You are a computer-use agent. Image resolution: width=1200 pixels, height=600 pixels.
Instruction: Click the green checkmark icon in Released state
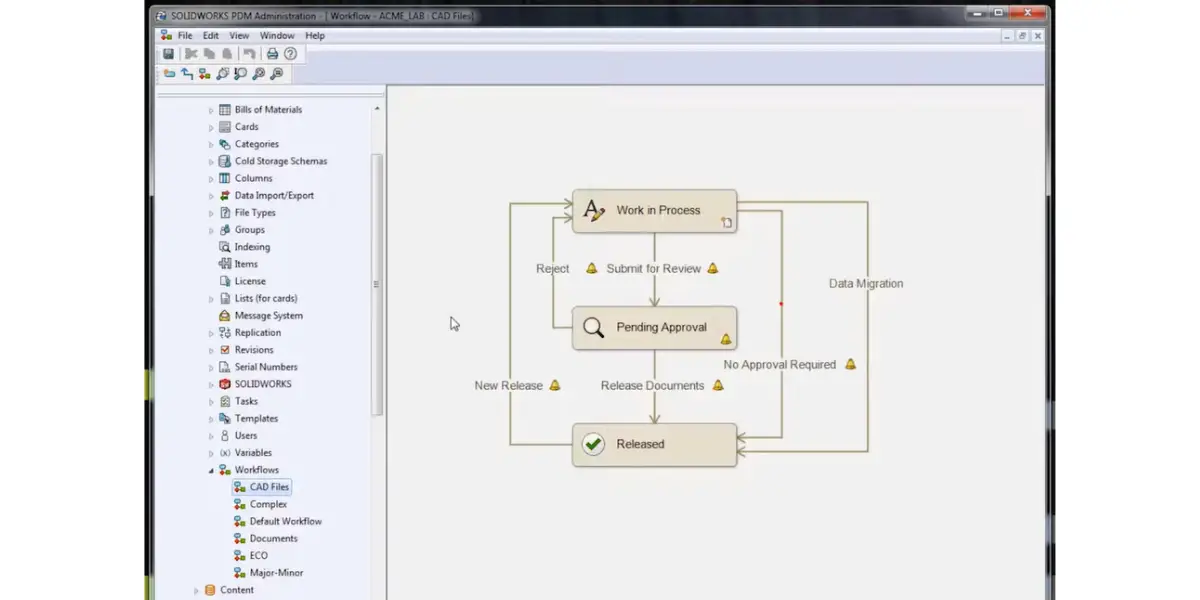point(594,444)
